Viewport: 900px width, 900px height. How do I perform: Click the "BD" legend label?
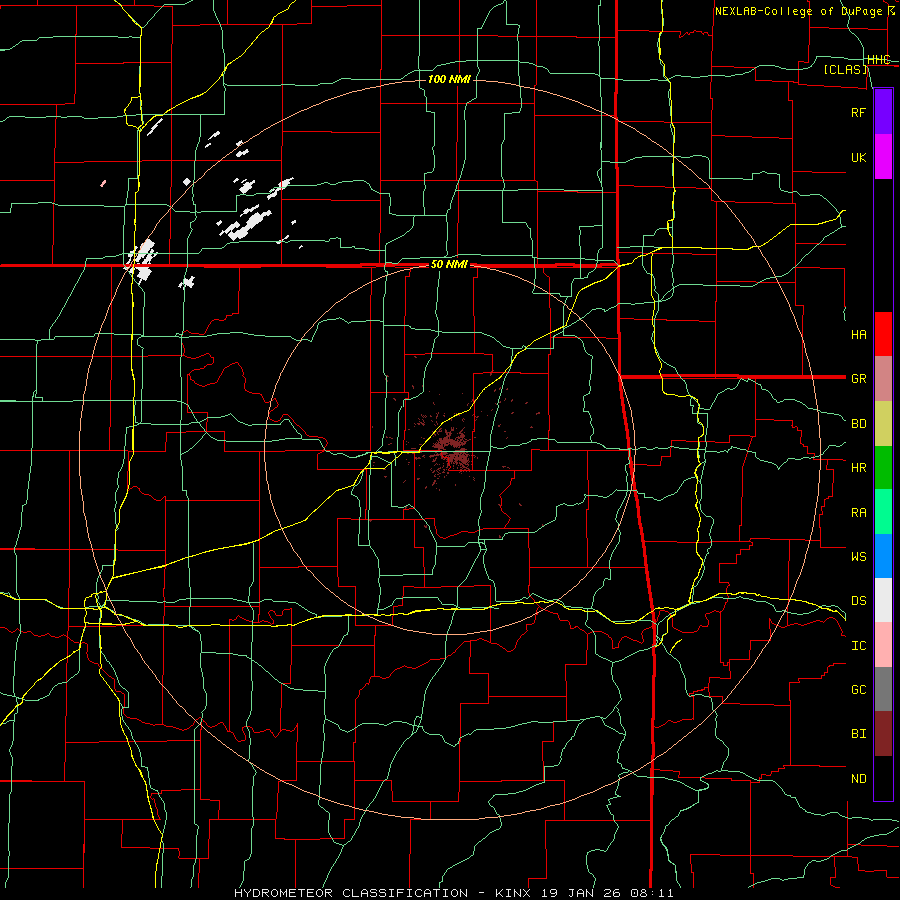(859, 424)
